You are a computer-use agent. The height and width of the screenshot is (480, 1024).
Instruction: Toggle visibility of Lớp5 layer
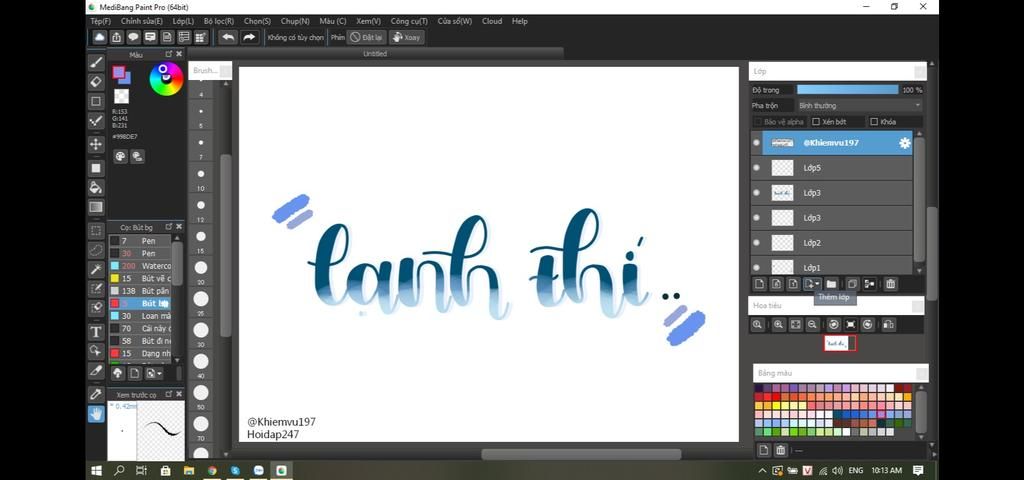coord(756,168)
